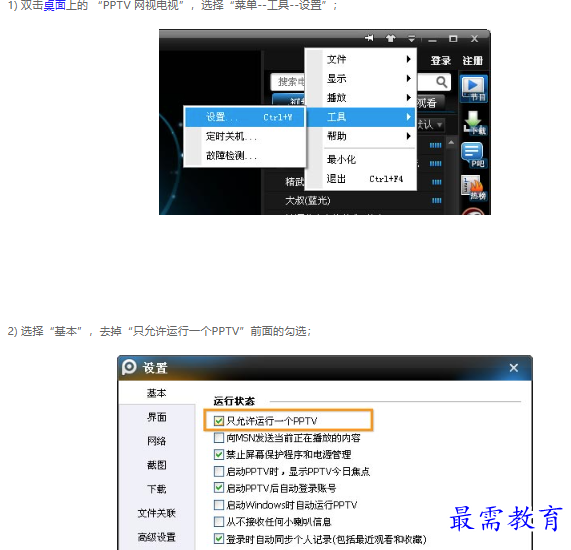Open the skin (shirt) icon in PPTV title bar
This screenshot has width=571, height=550.
pos(390,38)
